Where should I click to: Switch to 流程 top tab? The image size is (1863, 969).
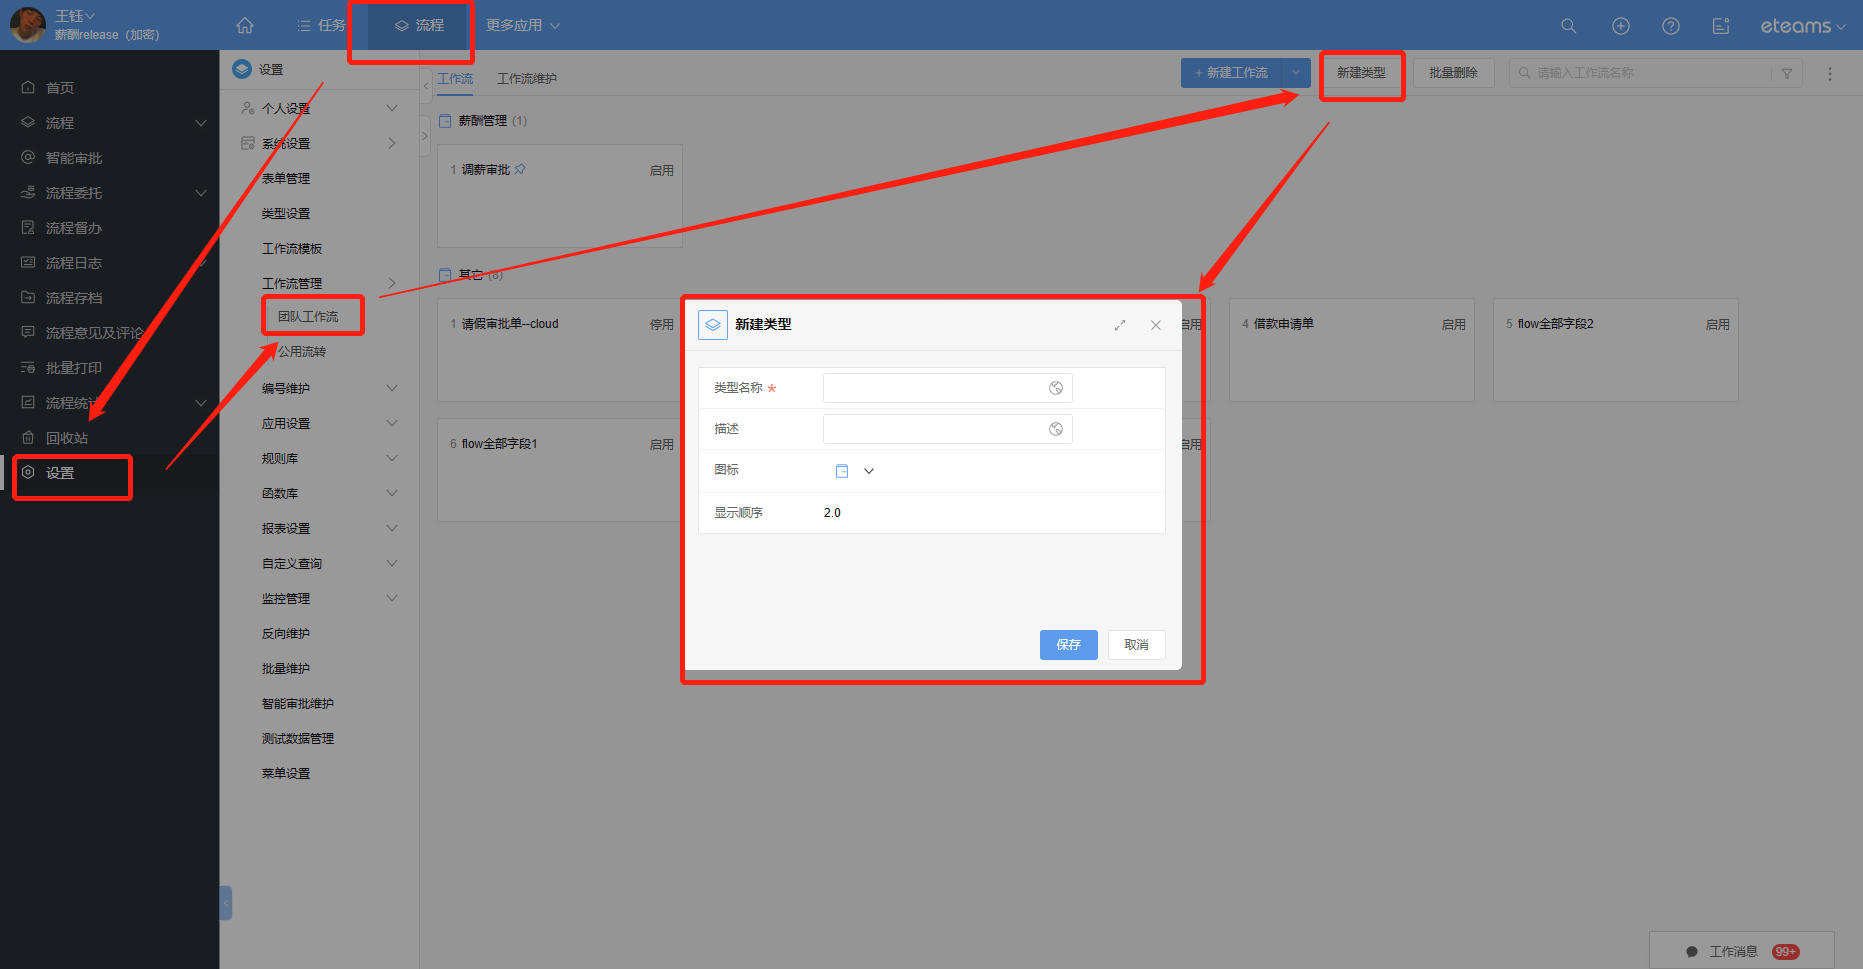coord(420,25)
